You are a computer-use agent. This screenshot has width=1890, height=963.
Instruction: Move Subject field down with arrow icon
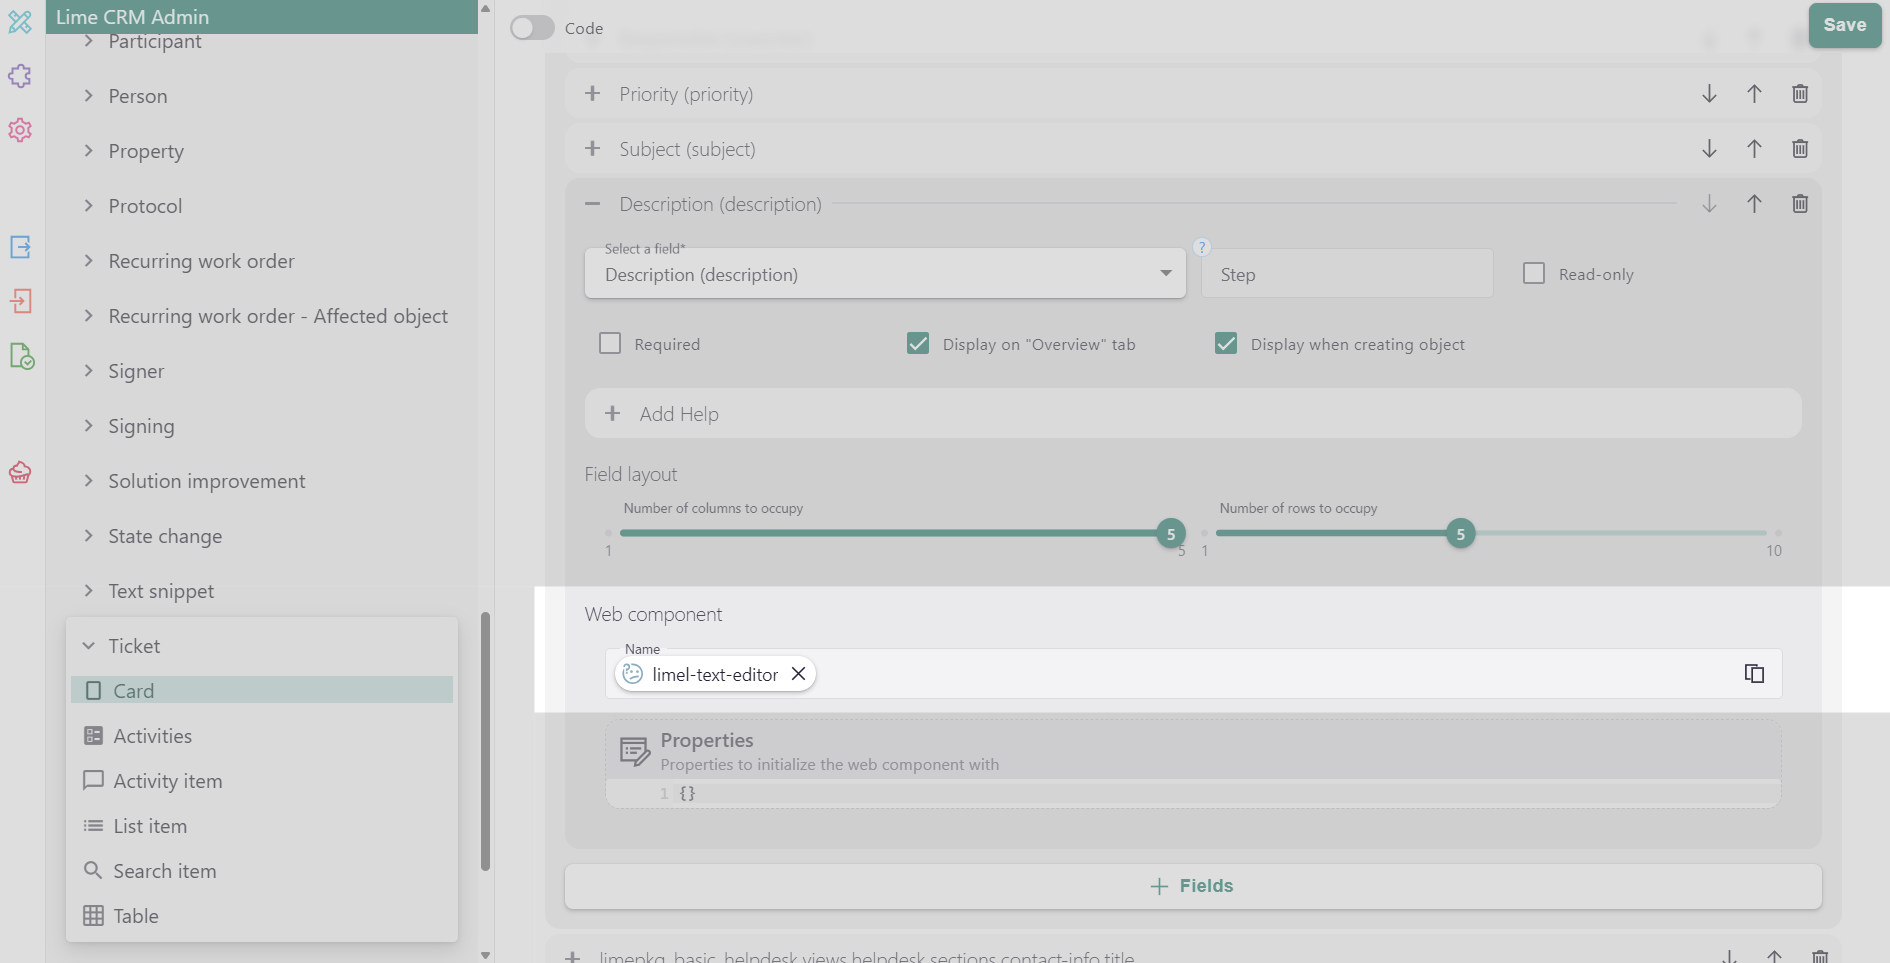[x=1709, y=149]
